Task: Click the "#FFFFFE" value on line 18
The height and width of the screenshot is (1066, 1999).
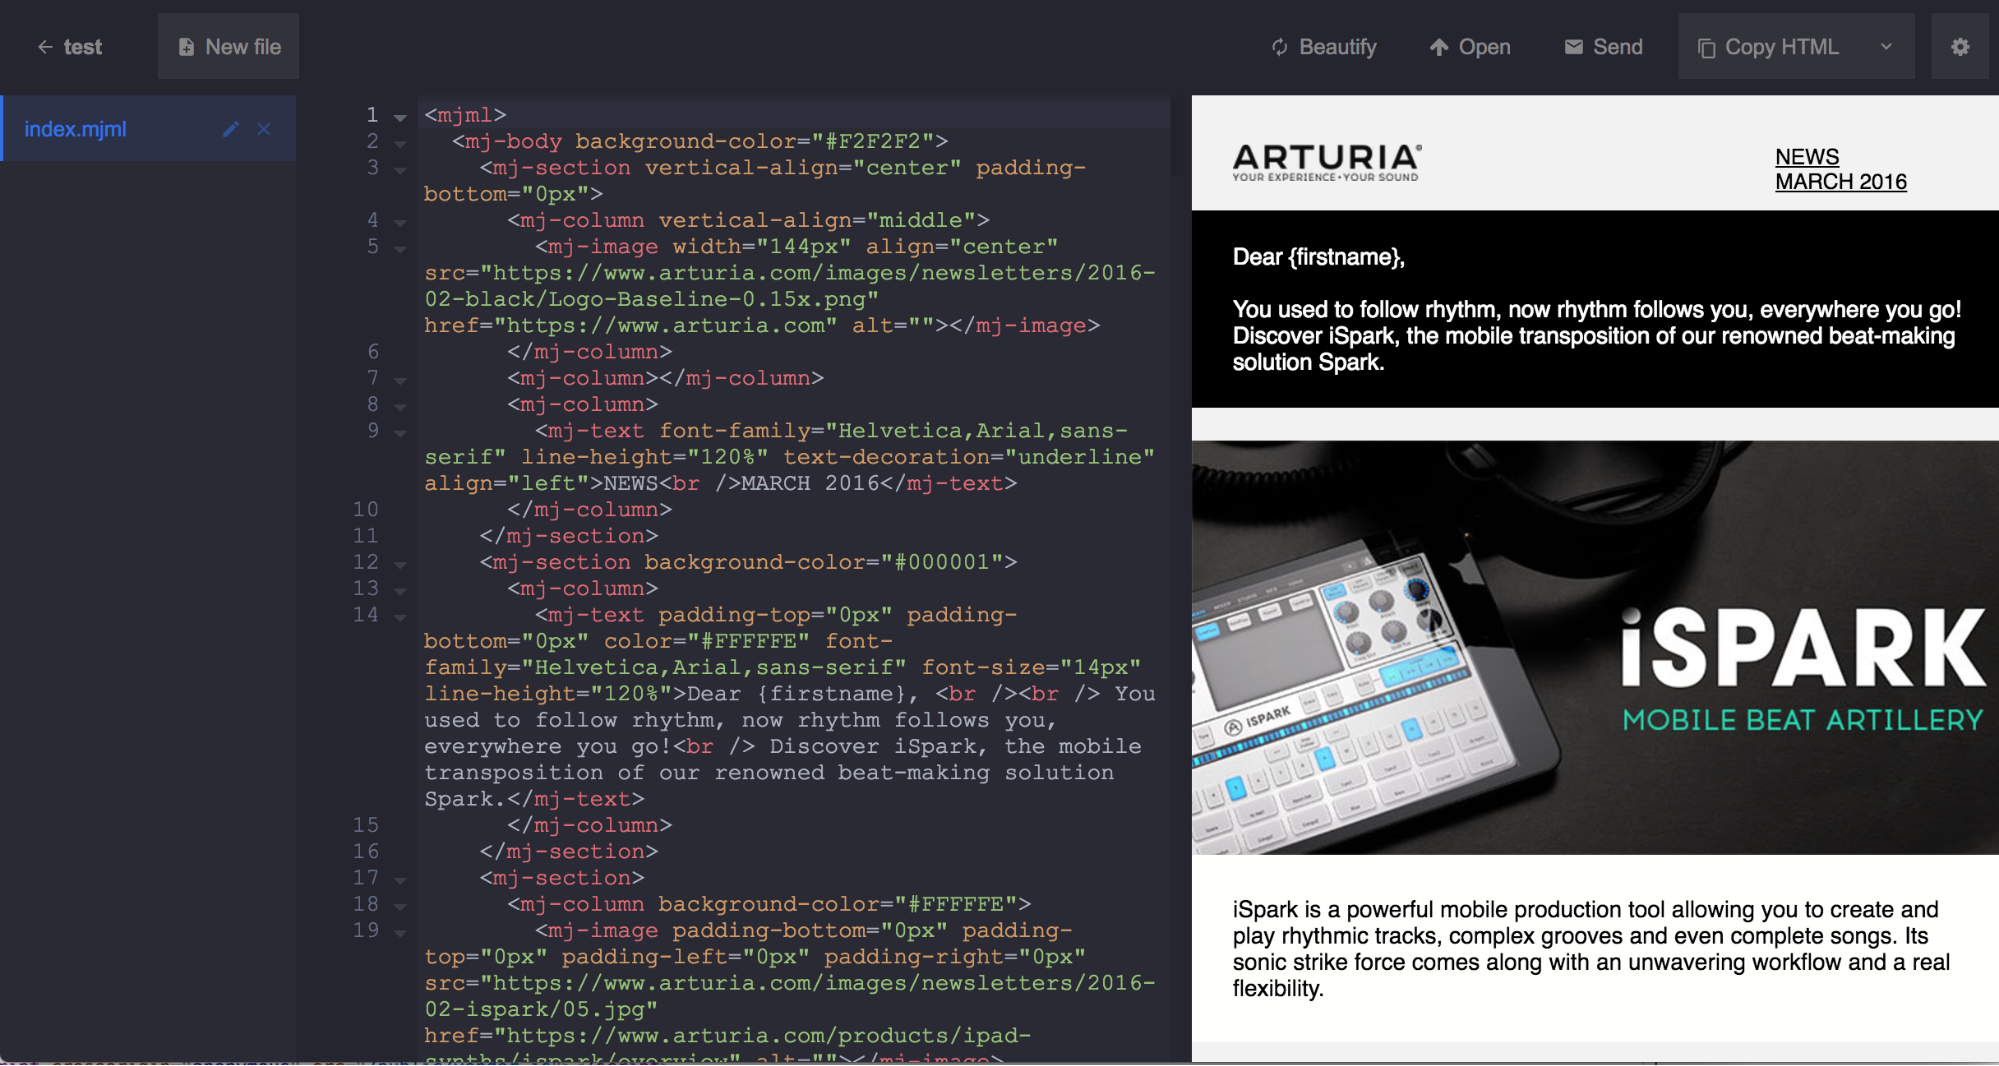Action: 955,904
